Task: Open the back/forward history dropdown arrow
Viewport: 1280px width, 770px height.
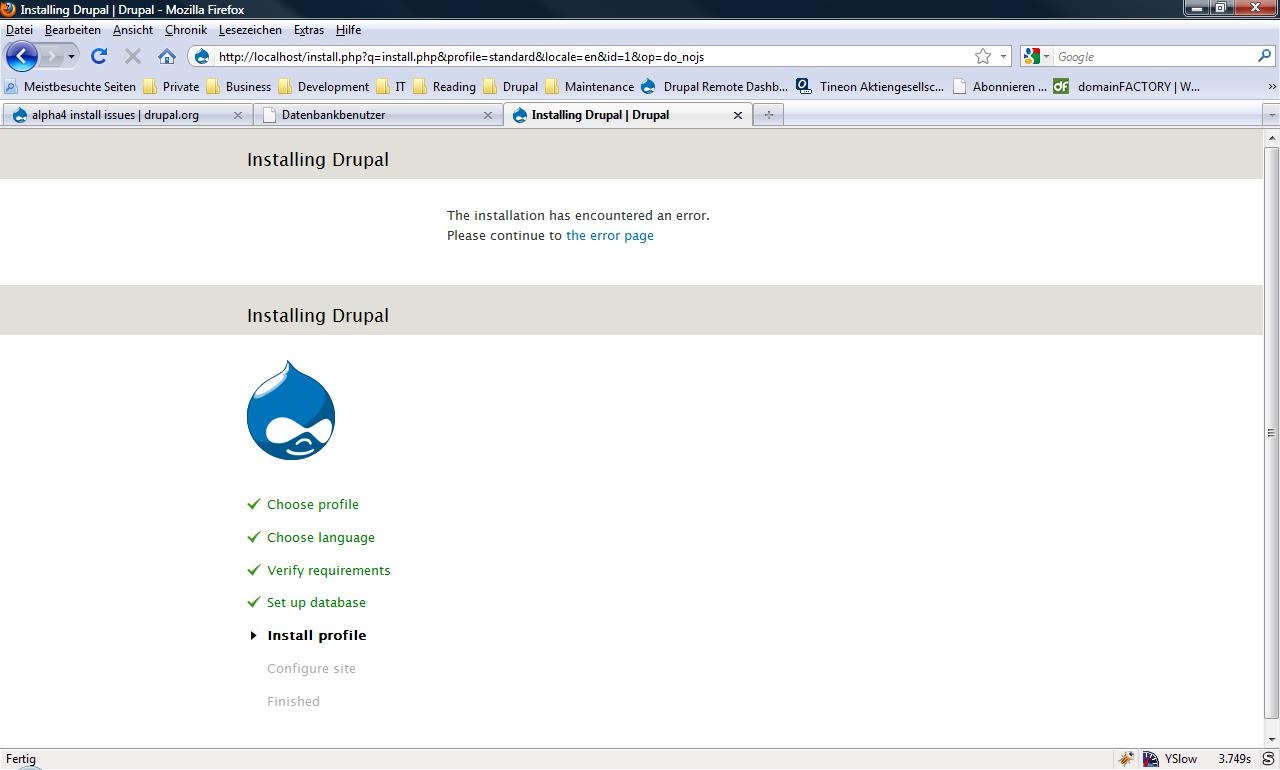Action: (x=71, y=57)
